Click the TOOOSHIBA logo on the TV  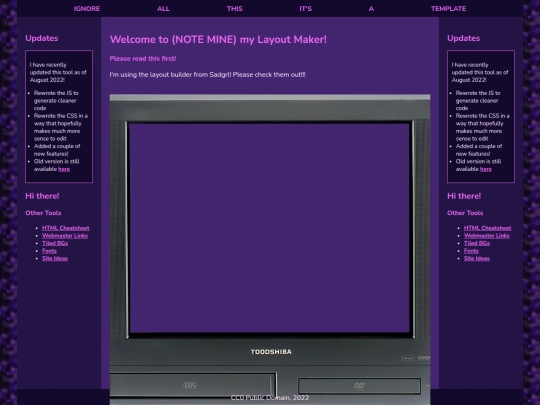click(x=271, y=352)
